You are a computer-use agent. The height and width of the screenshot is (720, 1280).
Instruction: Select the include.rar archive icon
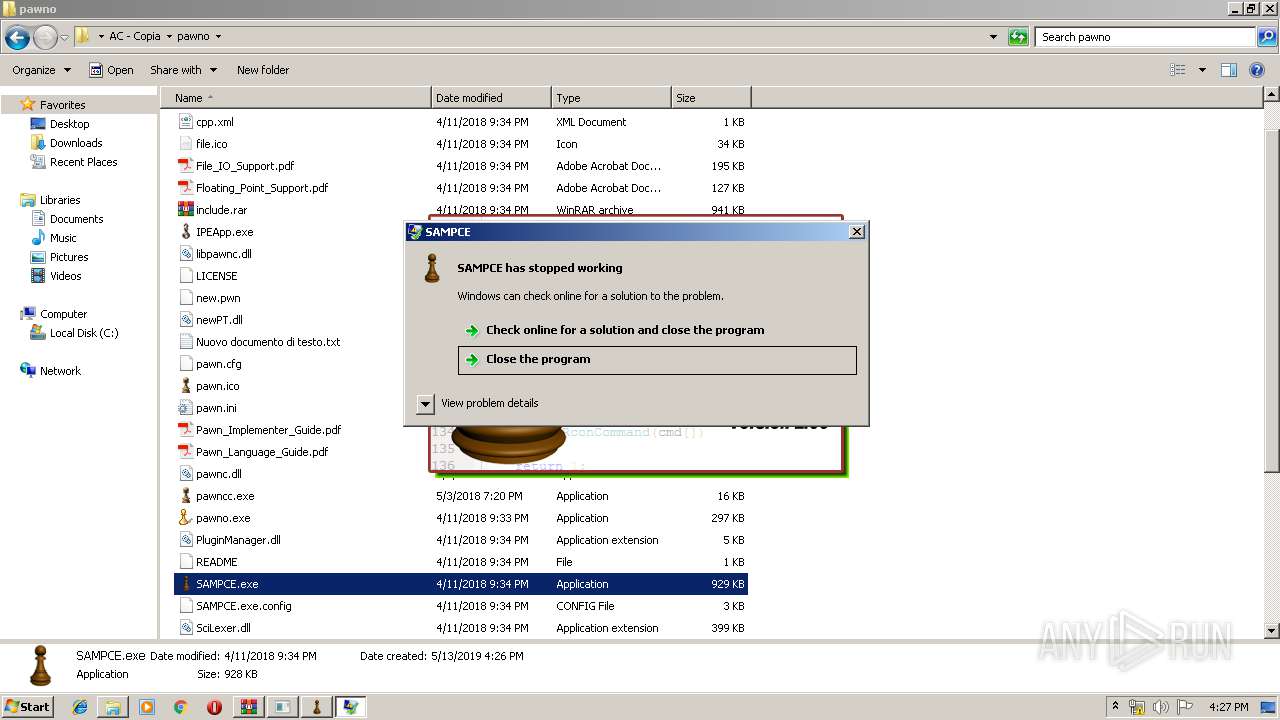tap(185, 210)
